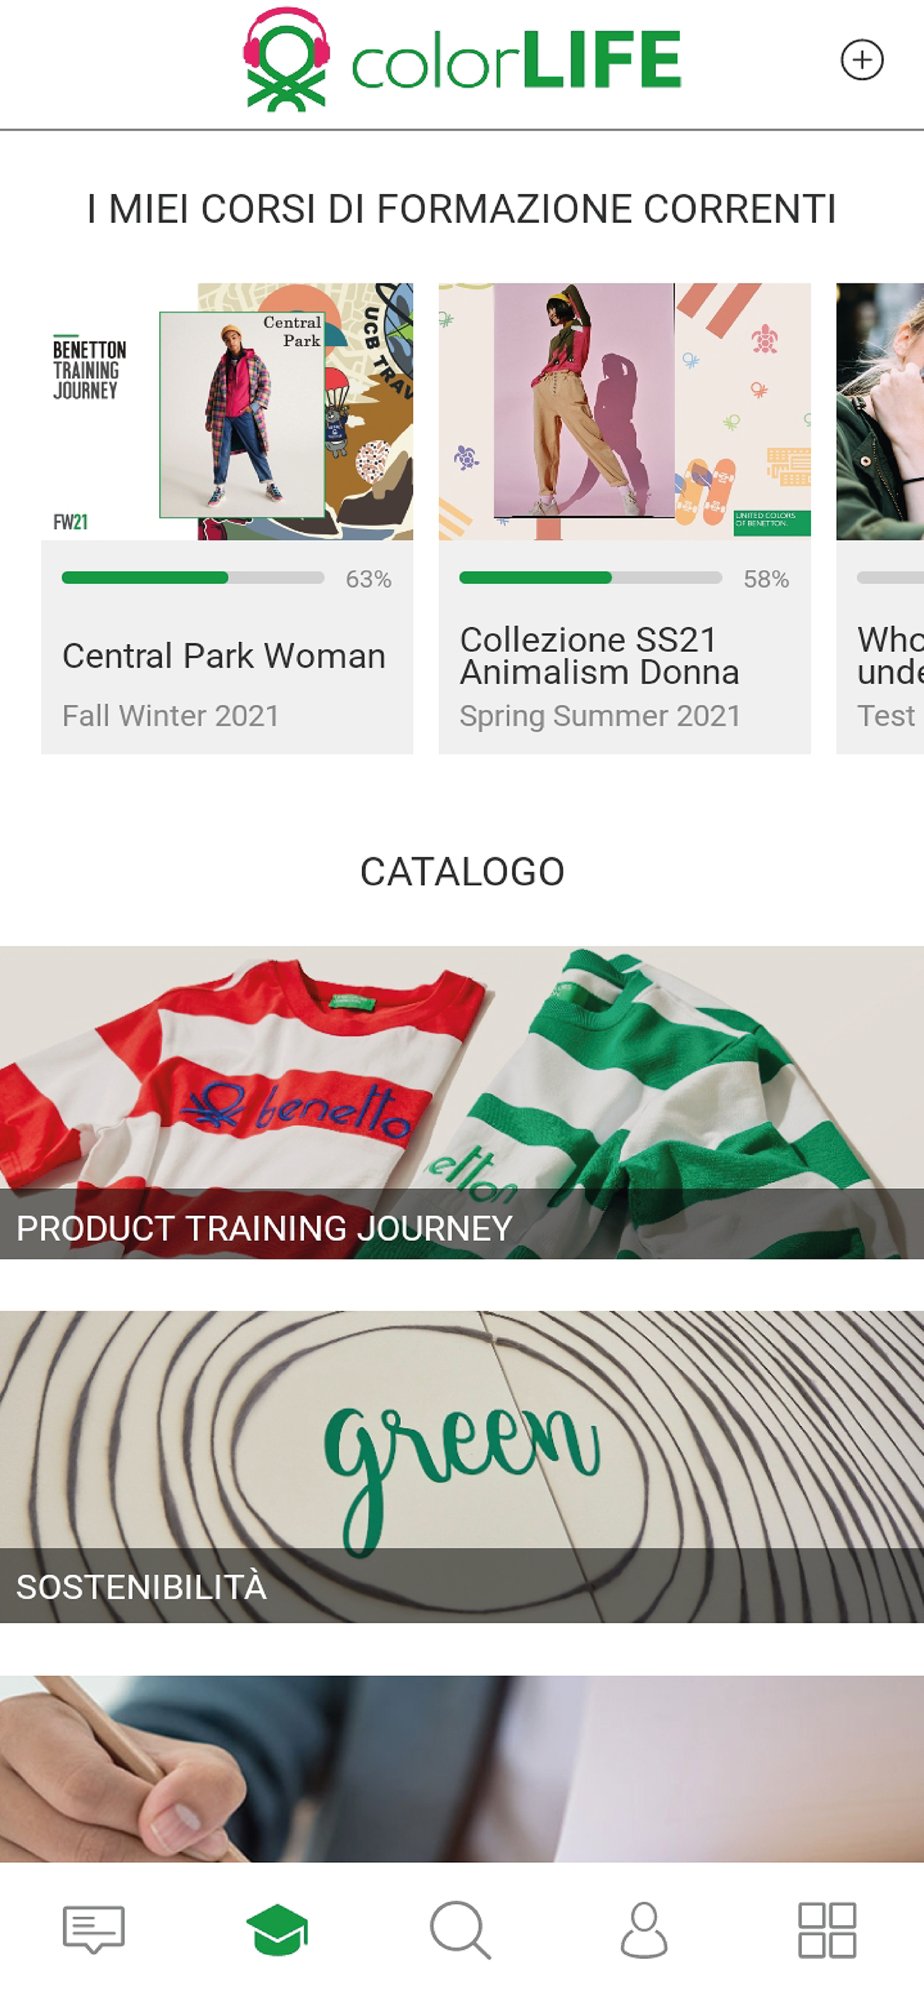This screenshot has width=924, height=2000.
Task: Open the Product Training Journey catalog banner
Action: tap(462, 1102)
